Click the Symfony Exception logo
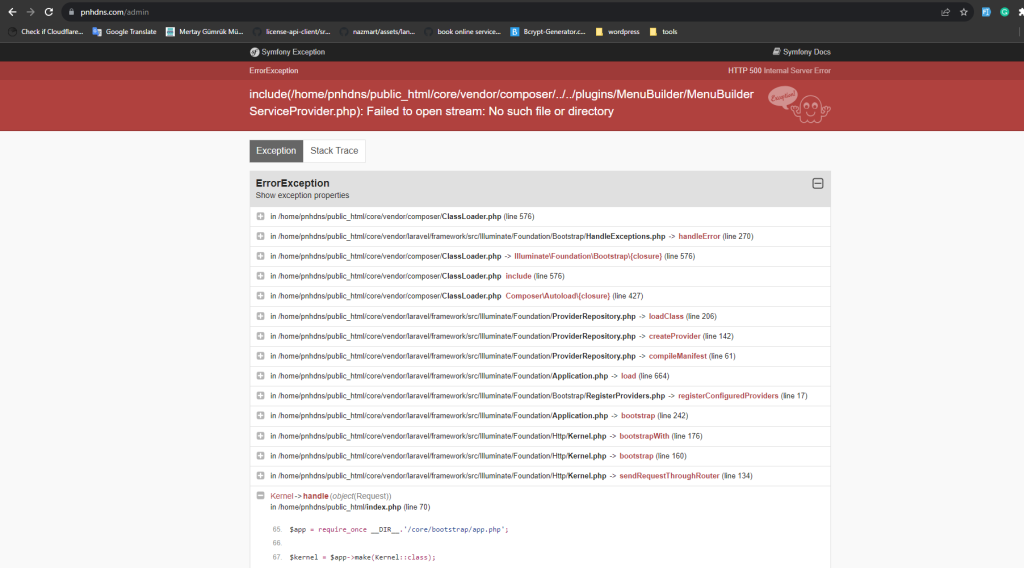 click(x=287, y=52)
